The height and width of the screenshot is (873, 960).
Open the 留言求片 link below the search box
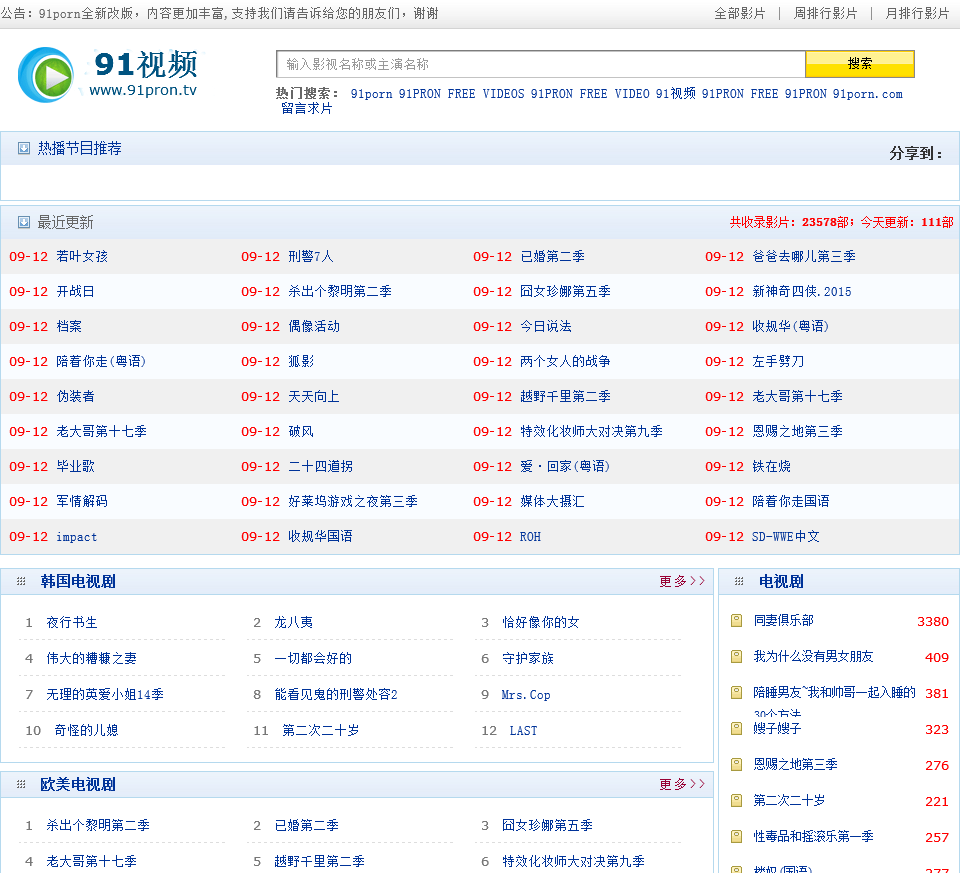tap(306, 108)
